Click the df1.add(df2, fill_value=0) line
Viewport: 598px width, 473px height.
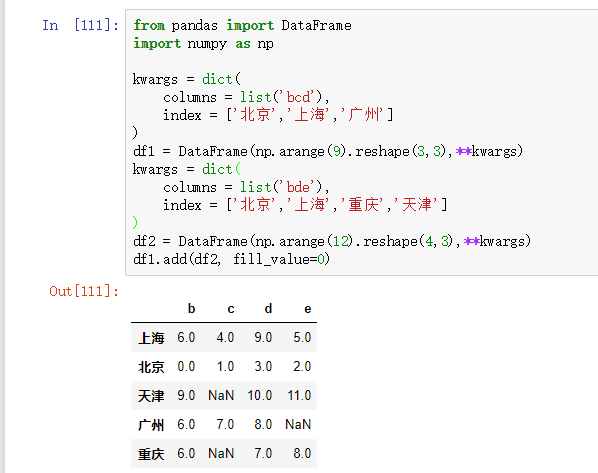pos(231,259)
